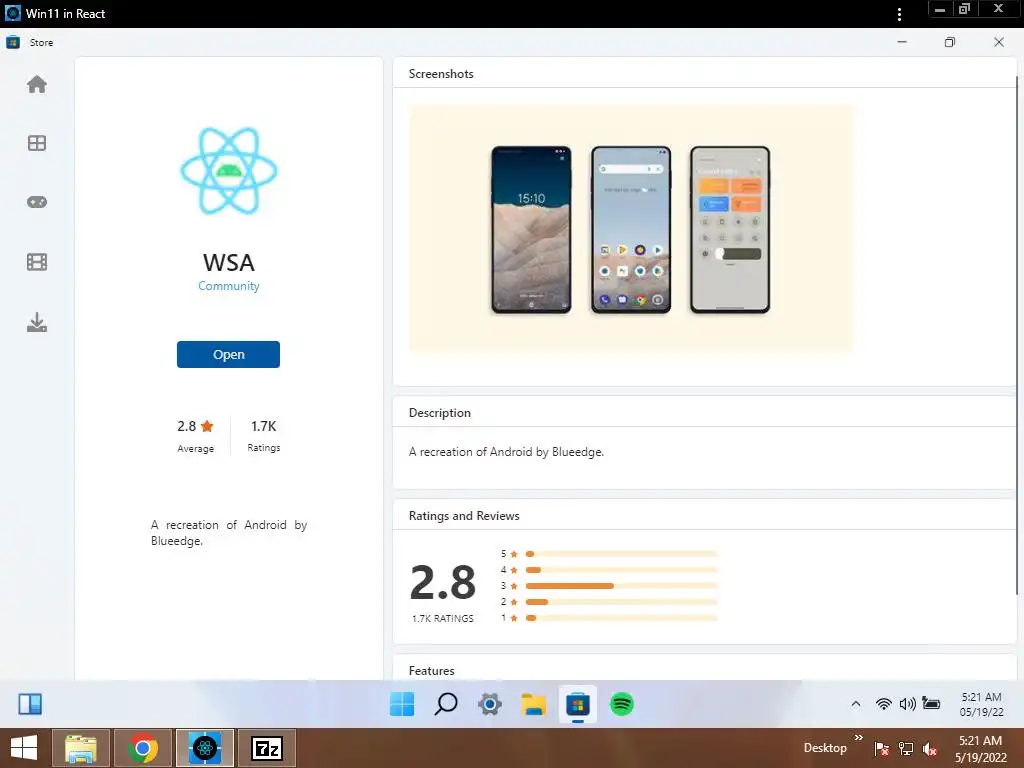The width and height of the screenshot is (1024, 768).
Task: Click the Features section heading
Action: tap(432, 671)
